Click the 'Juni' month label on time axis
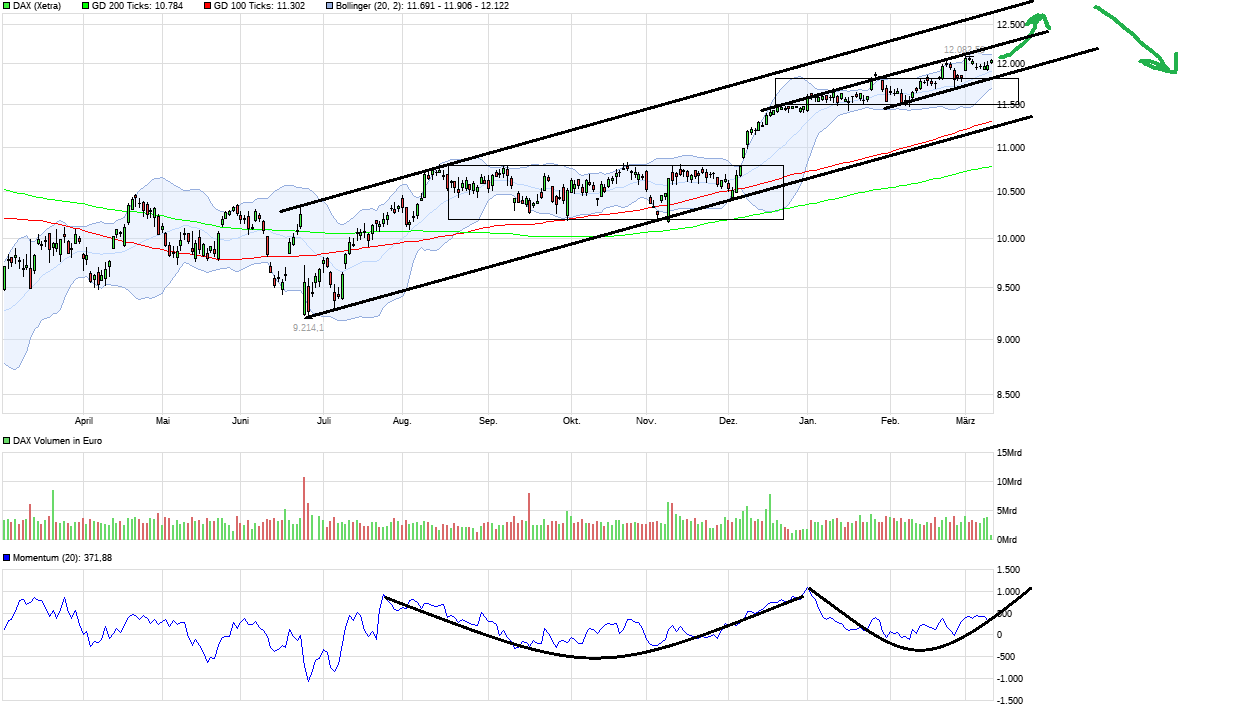The image size is (1239, 711). tap(240, 421)
